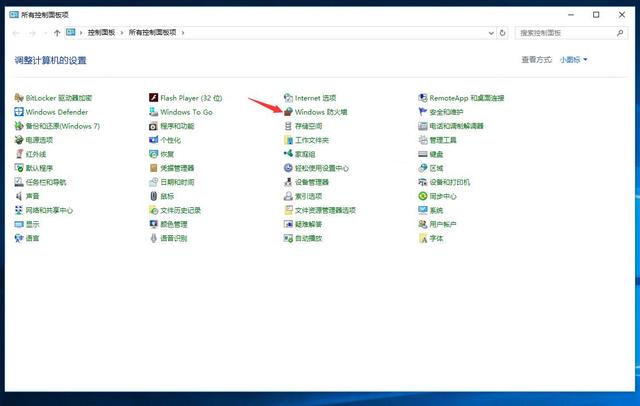Expand the address bar history dropdown
Viewport: 640px width, 406px height.
pyautogui.click(x=491, y=33)
